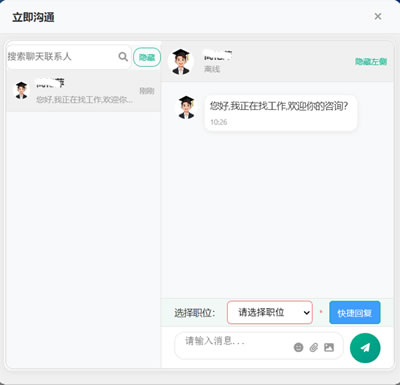Click the avatar beside the chat message
The height and width of the screenshot is (385, 400).
click(186, 107)
